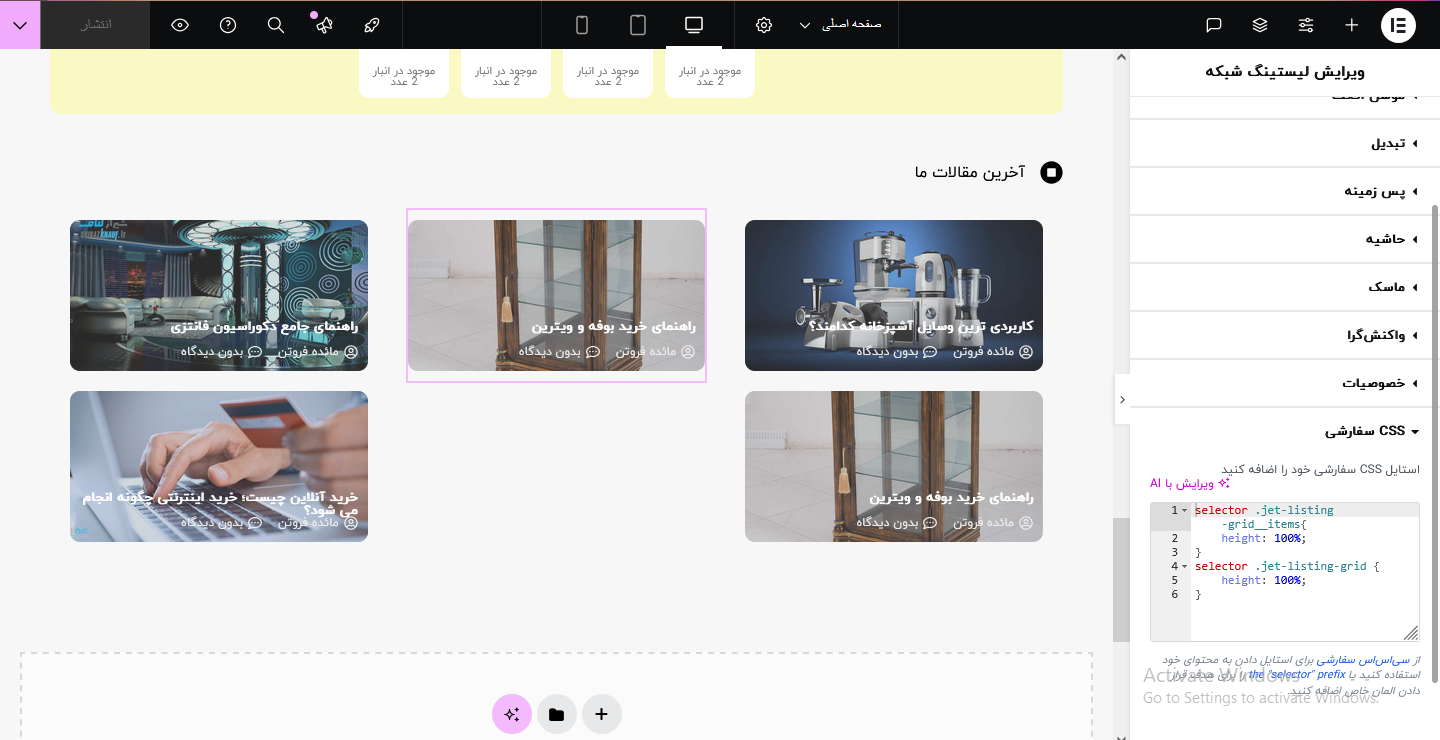Open the What's New megaphone icon
The width and height of the screenshot is (1440, 740).
[324, 25]
